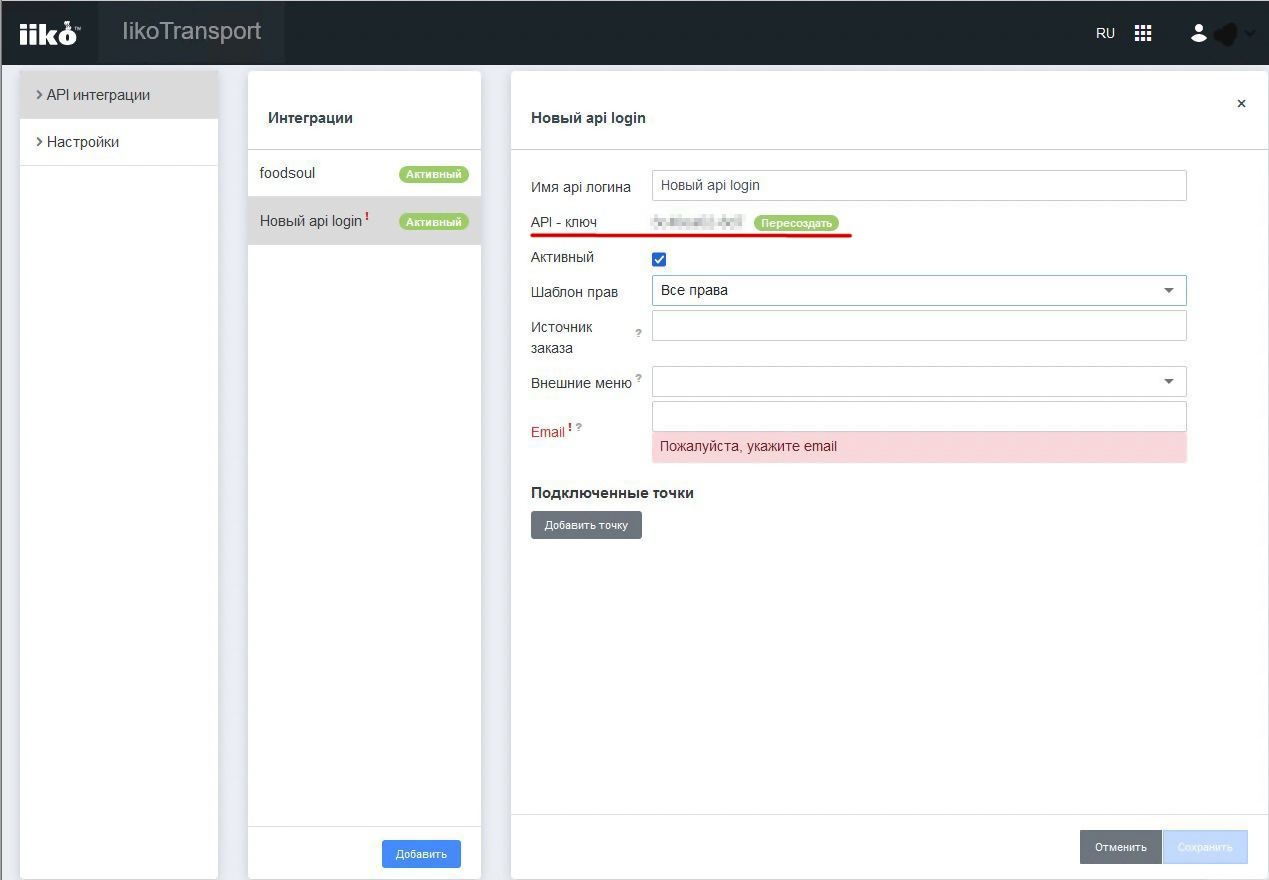Screen dimensions: 1269x880
Task: Expand the user account menu chevron
Action: click(1249, 33)
